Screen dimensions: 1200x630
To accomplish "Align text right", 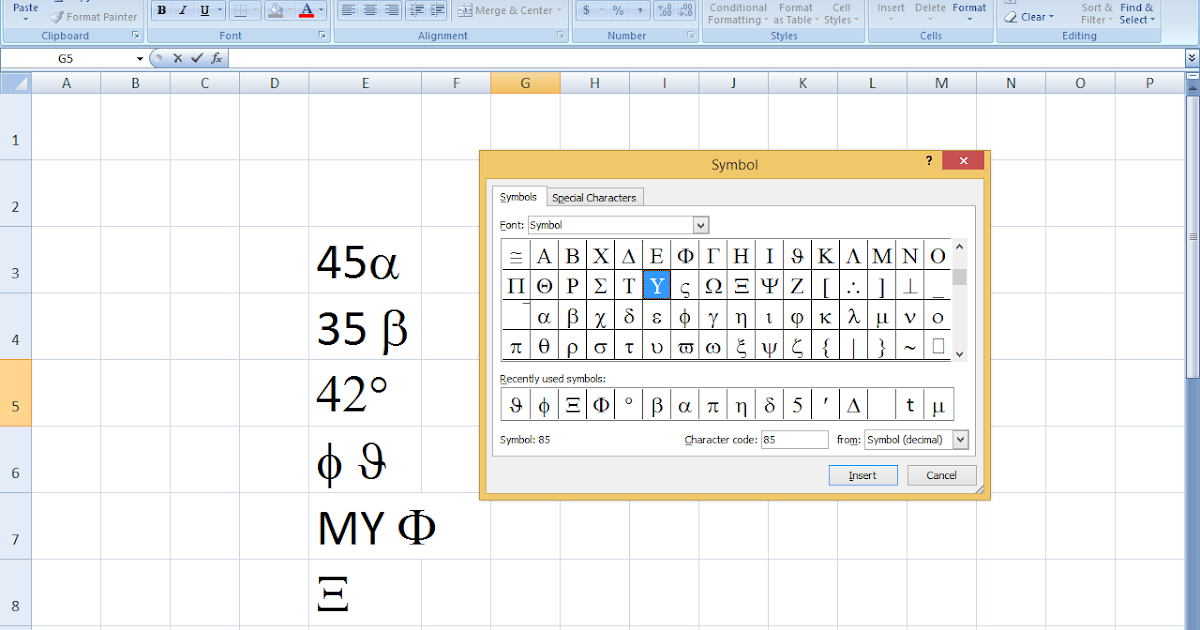I will point(391,11).
